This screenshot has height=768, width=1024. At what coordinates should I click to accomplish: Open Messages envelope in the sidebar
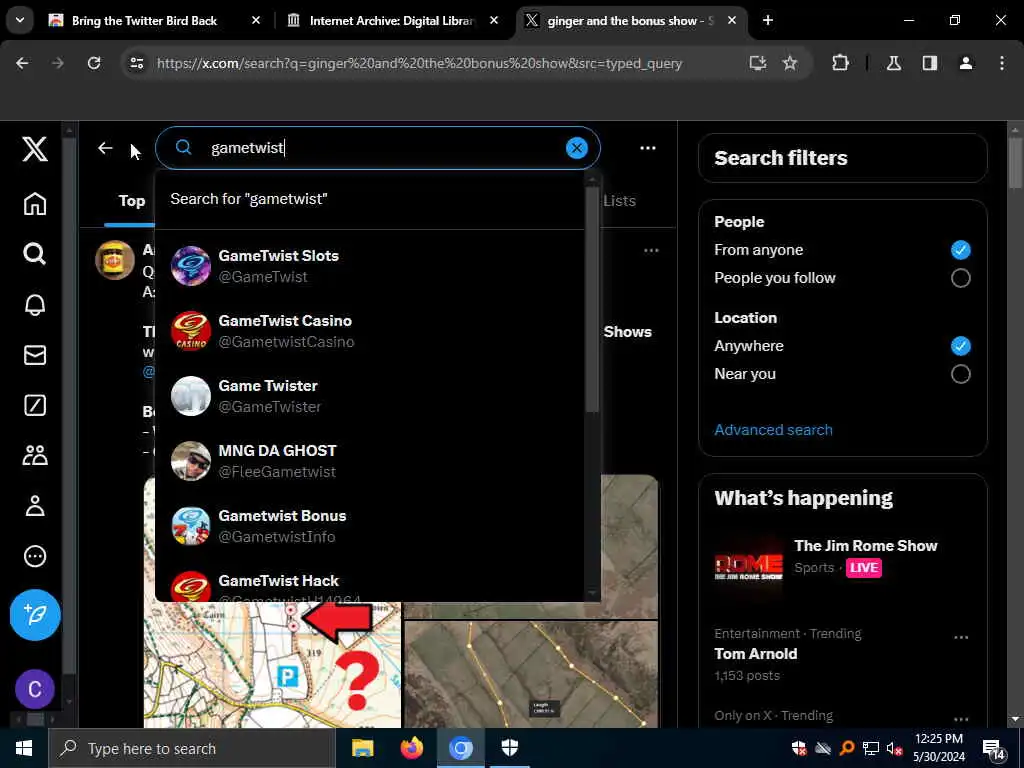coord(35,355)
